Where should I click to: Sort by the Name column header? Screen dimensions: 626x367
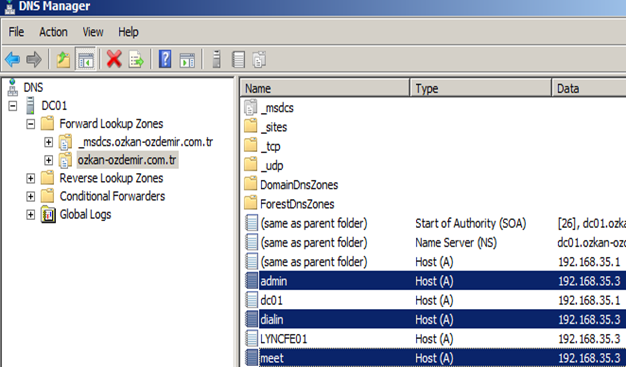pyautogui.click(x=325, y=88)
